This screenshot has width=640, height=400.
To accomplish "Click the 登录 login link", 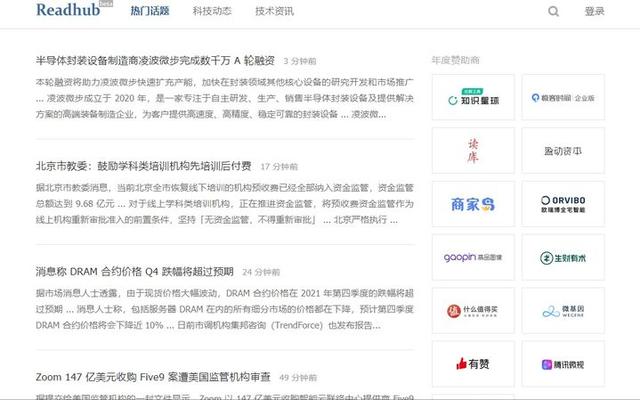I will click(594, 12).
